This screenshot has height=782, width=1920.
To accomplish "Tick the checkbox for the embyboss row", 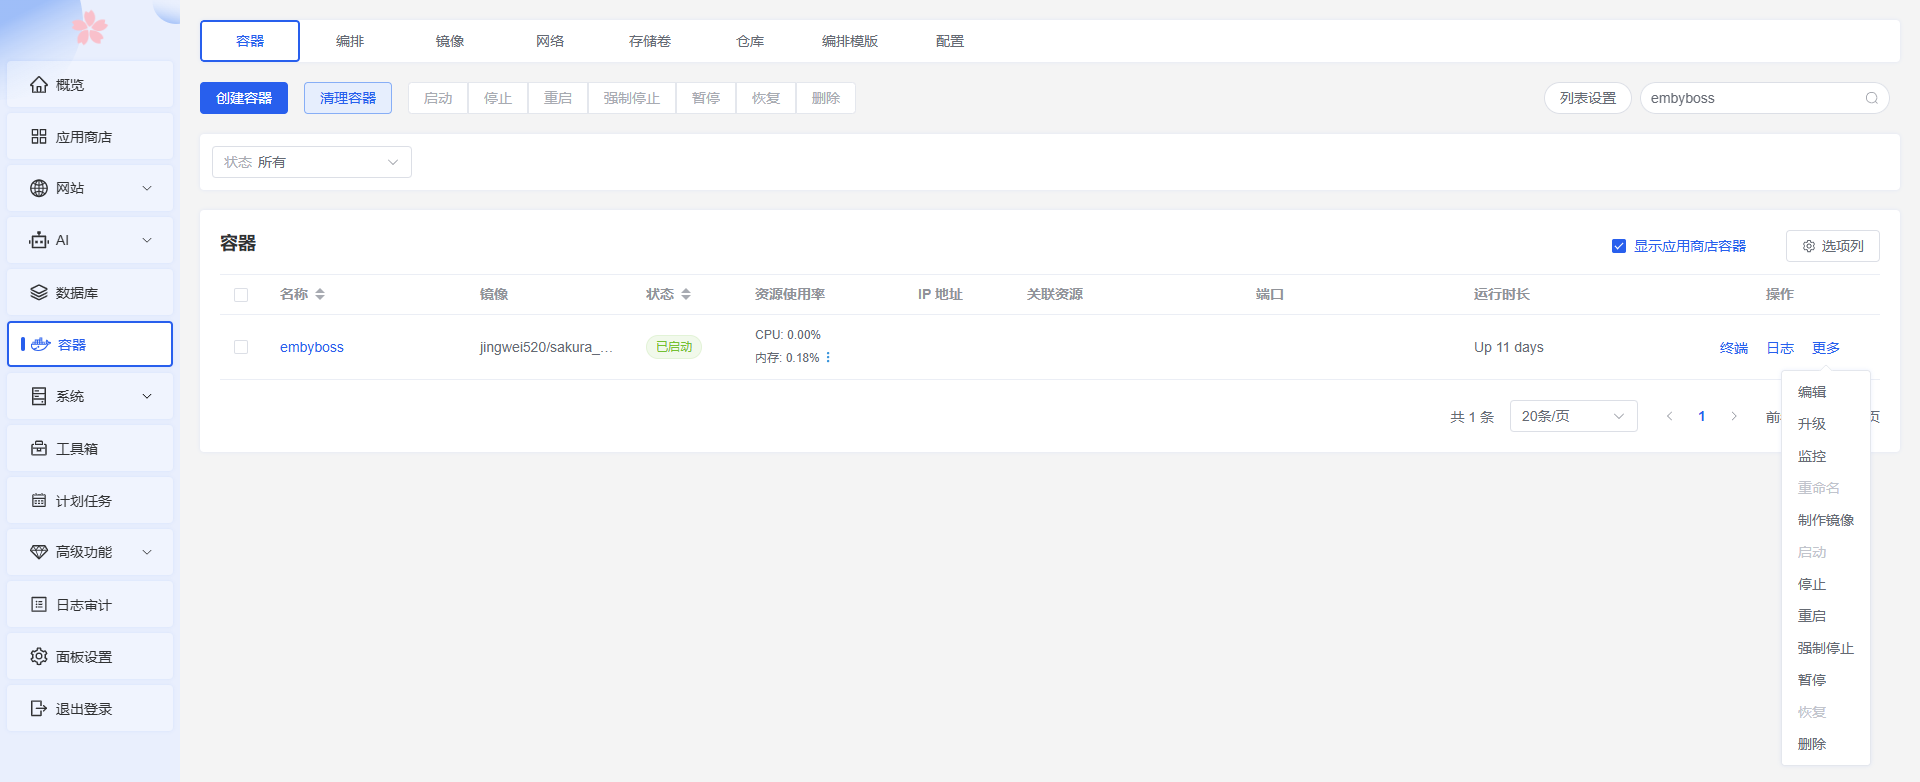I will point(241,347).
